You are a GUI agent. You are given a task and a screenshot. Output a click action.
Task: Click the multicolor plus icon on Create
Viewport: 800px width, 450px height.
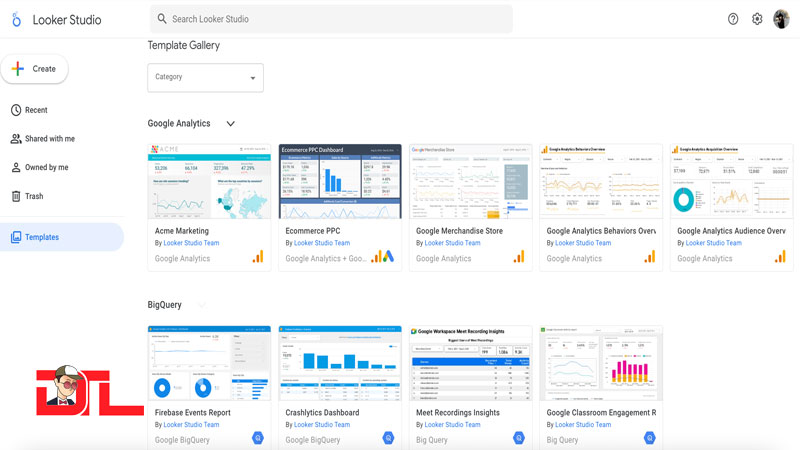click(17, 68)
